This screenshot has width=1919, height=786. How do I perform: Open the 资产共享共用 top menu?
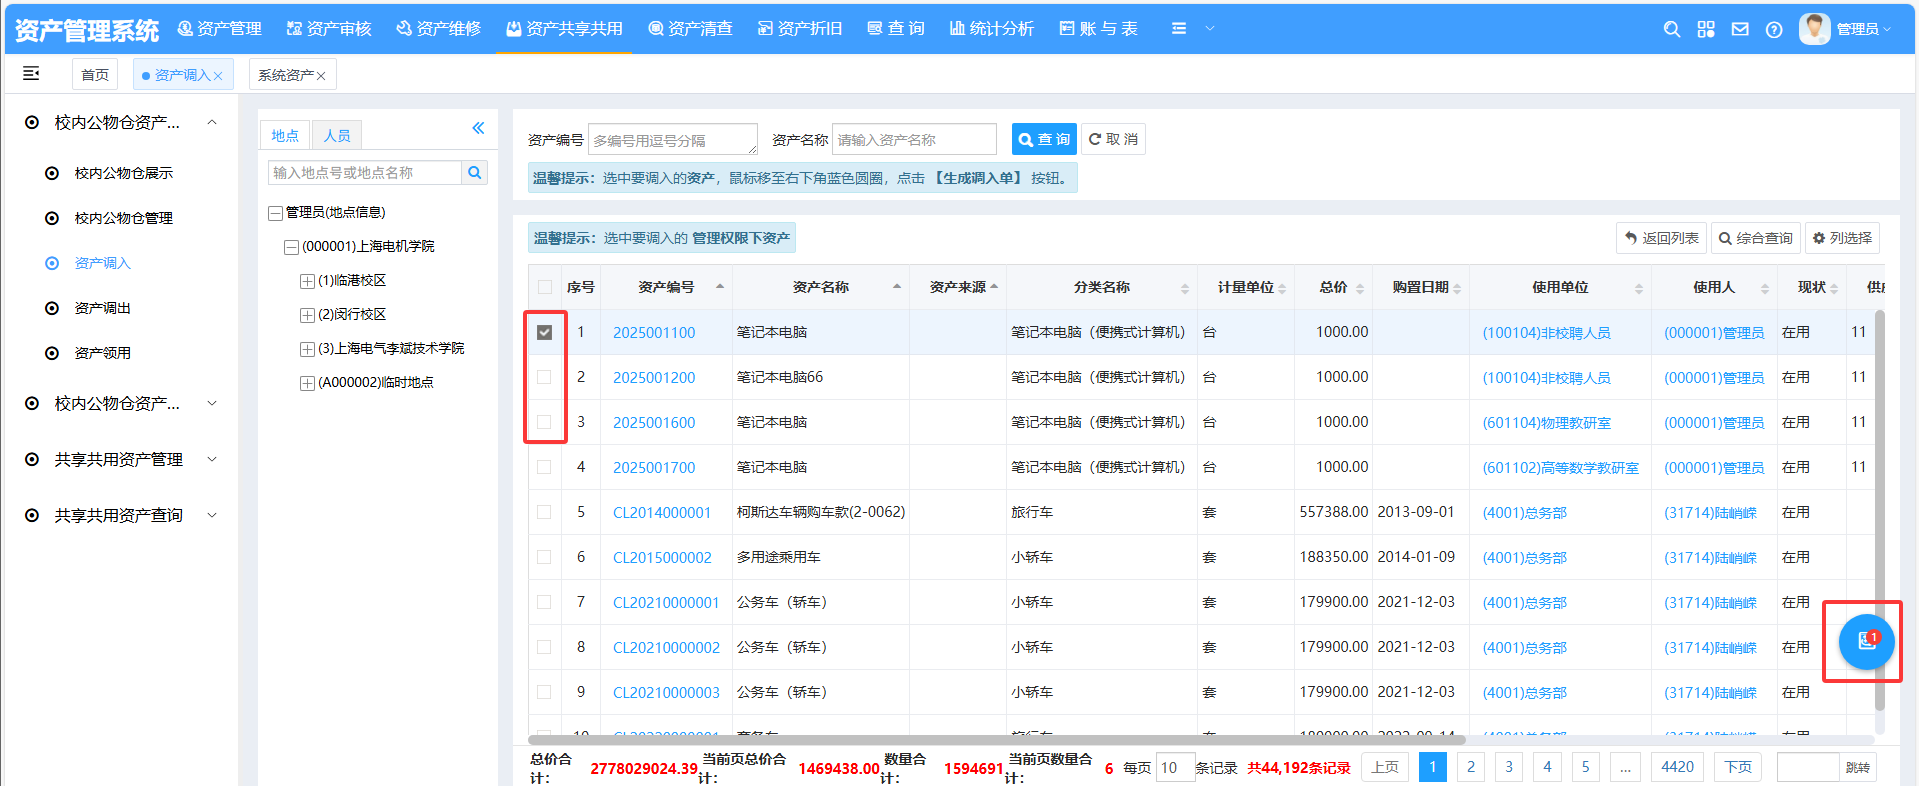pyautogui.click(x=564, y=29)
